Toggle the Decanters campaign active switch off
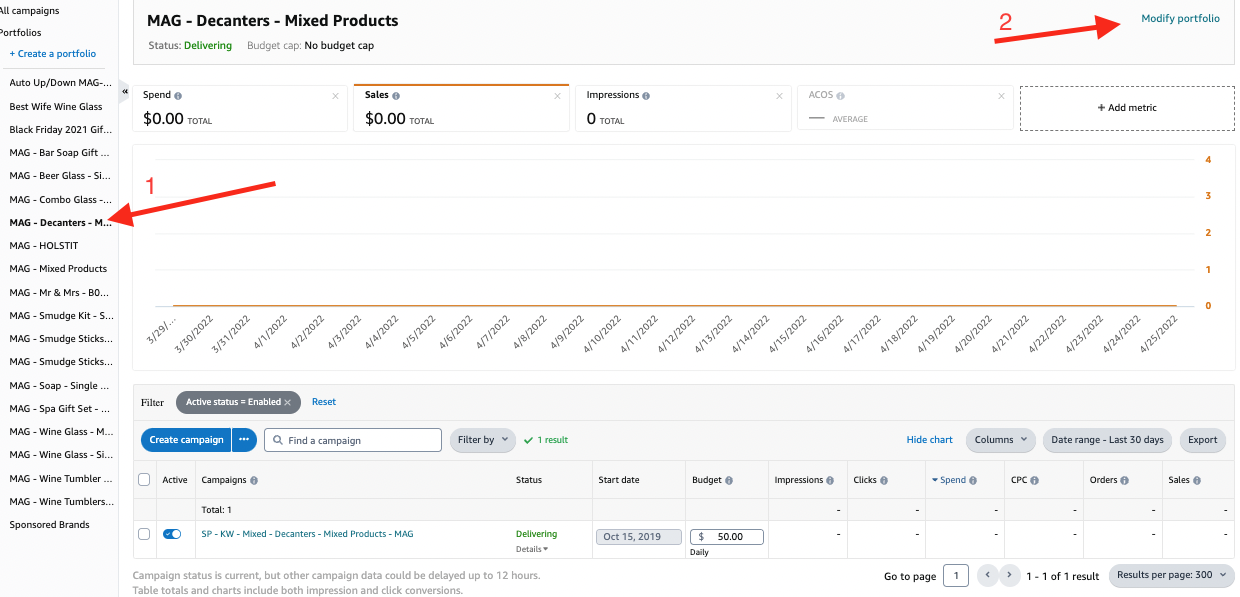1240x597 pixels. 172,534
